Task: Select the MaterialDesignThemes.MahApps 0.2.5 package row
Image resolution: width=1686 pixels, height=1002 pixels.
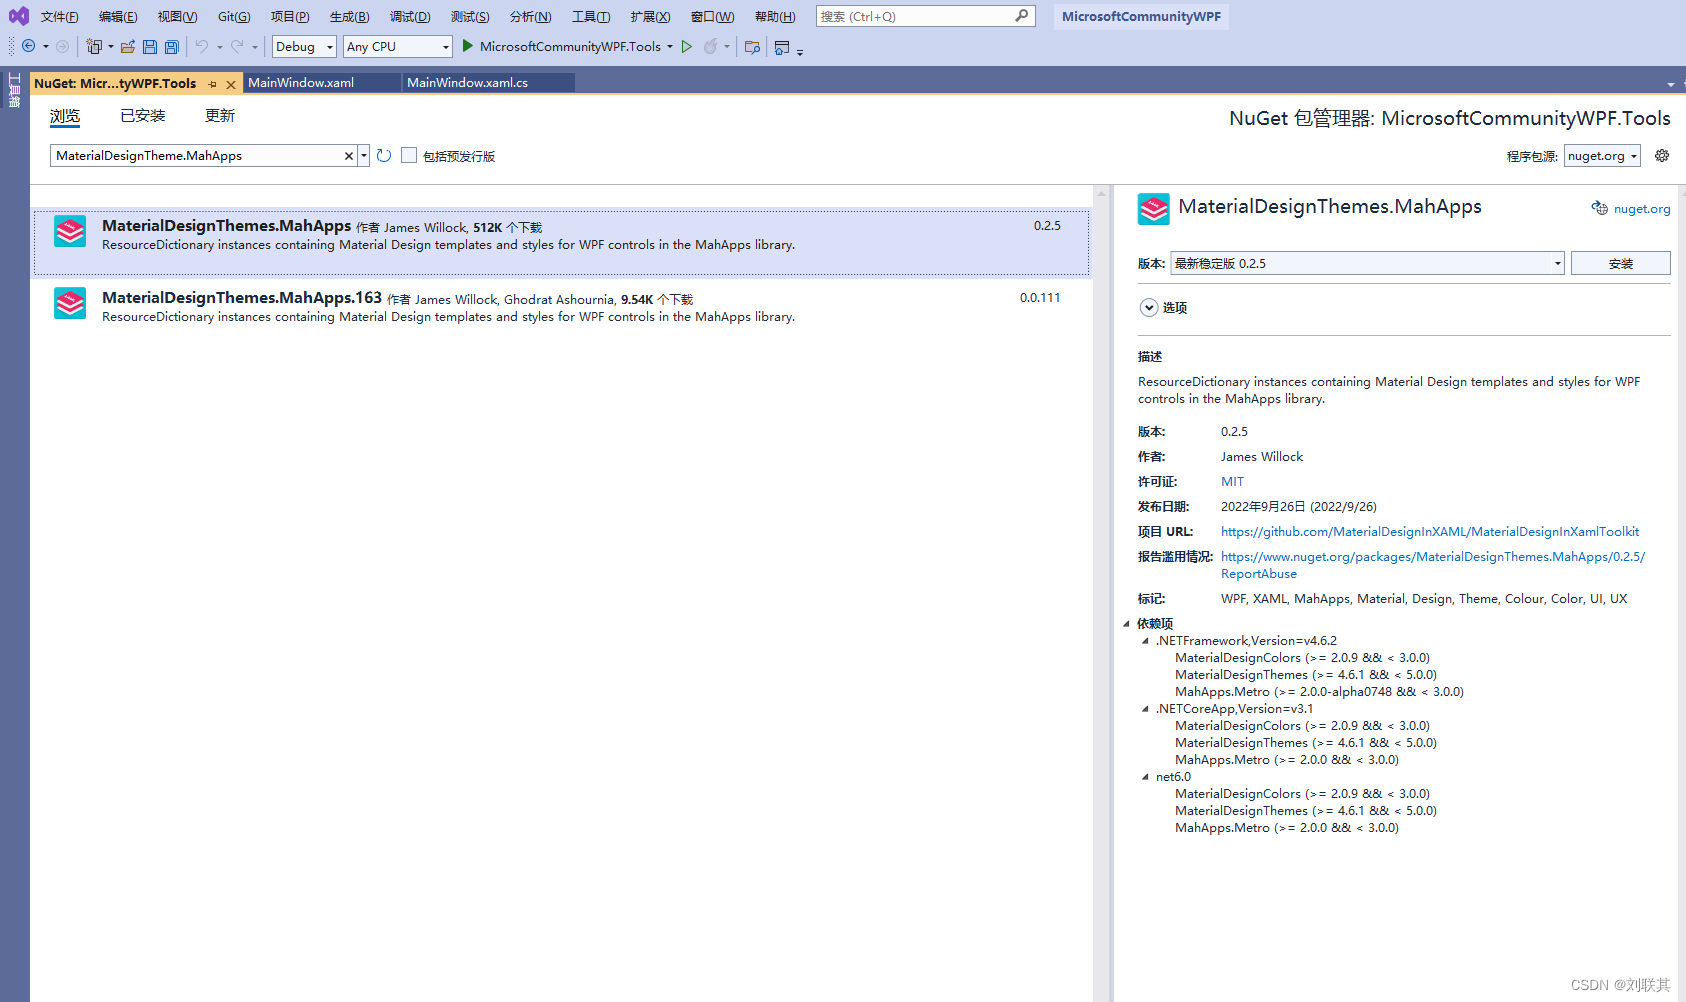Action: click(561, 242)
